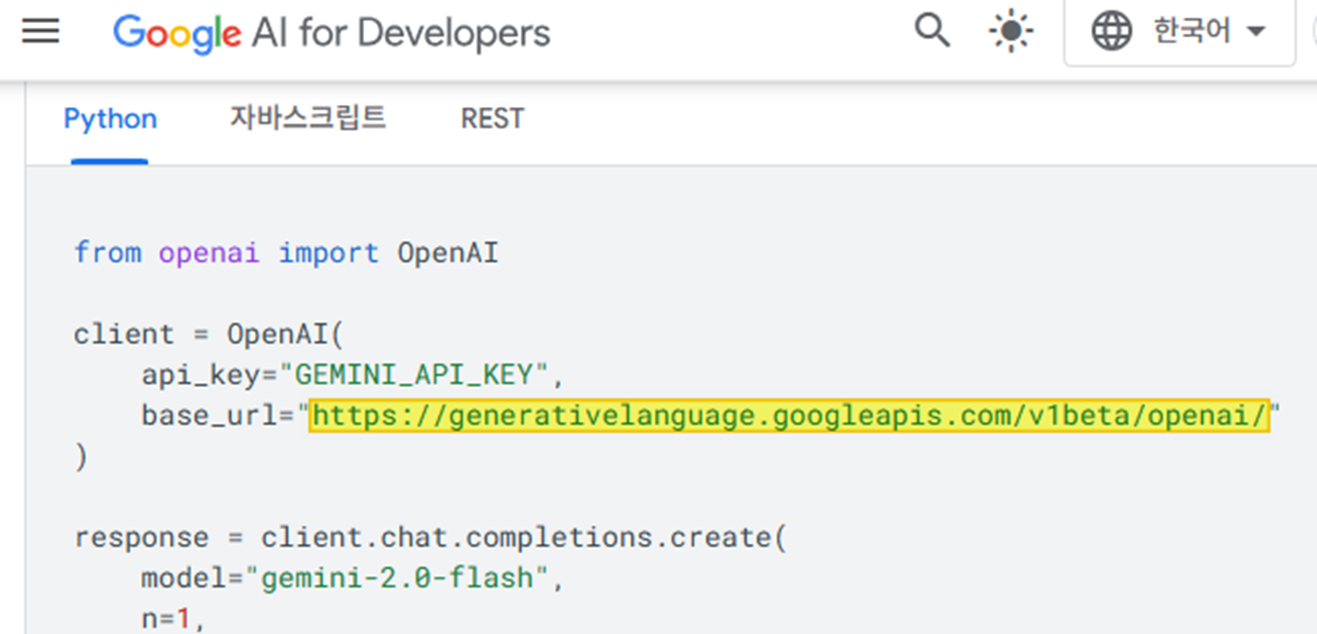Go to Google AI for Developers home

tap(331, 33)
